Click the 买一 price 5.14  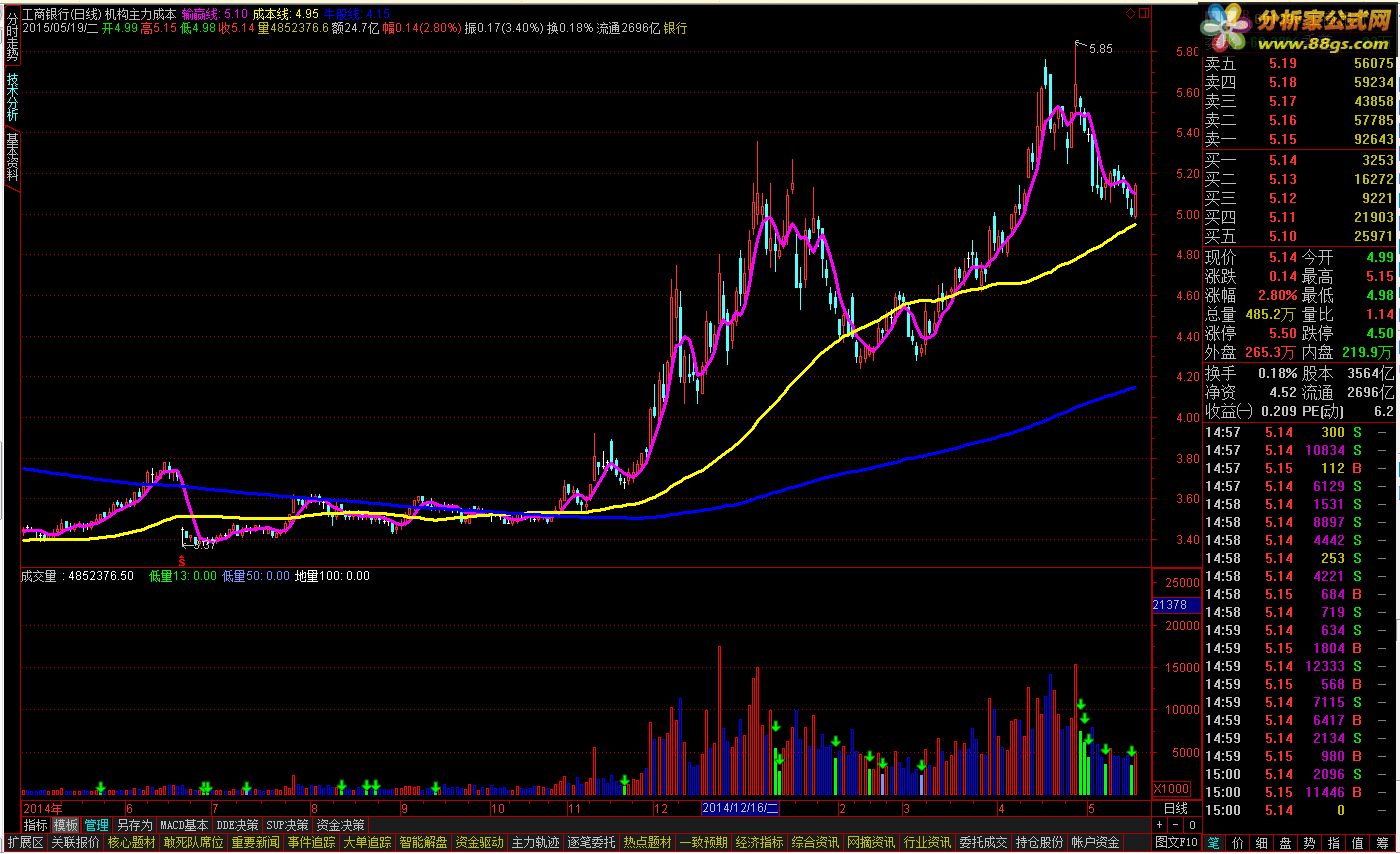click(1283, 160)
